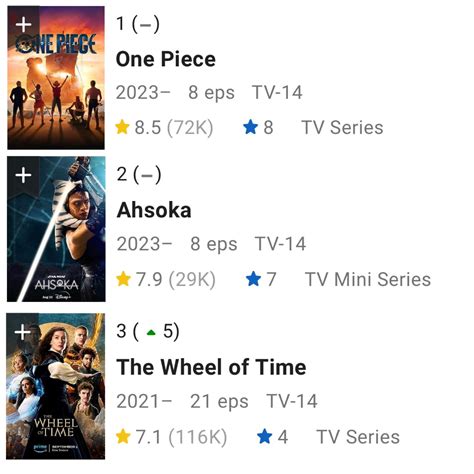Add Ahsoka to watchlist with plus icon
Screen dimensions: 474x474
pos(24,175)
